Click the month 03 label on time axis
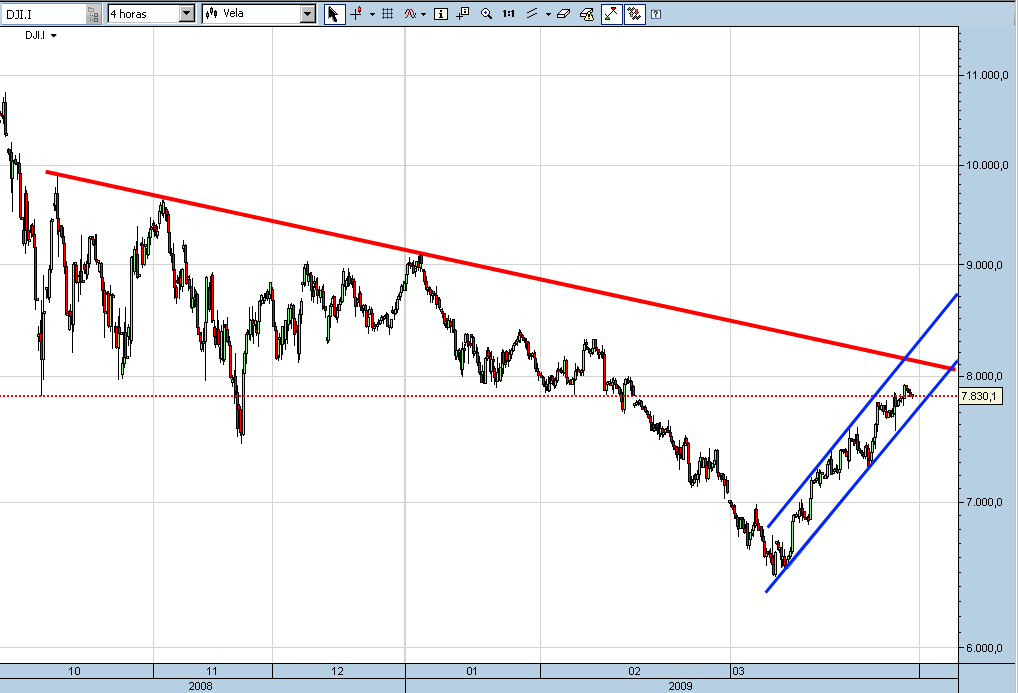 738,671
